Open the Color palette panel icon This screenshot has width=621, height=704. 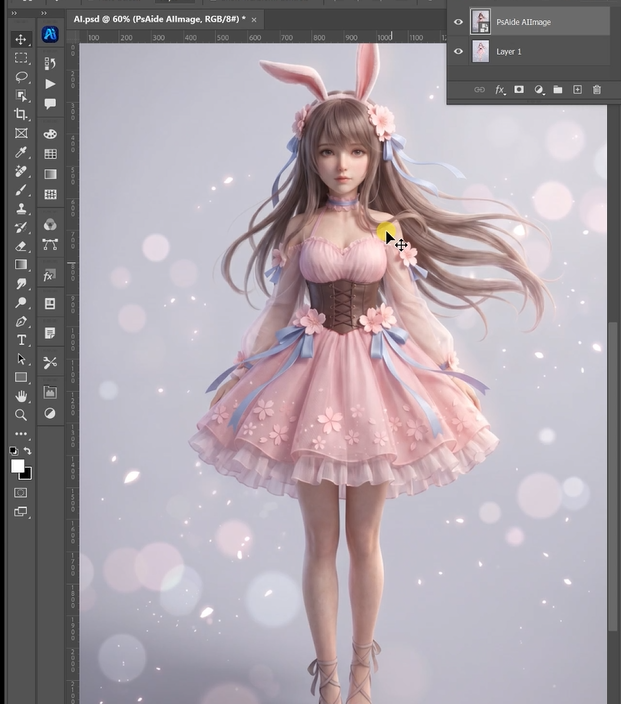(x=50, y=134)
